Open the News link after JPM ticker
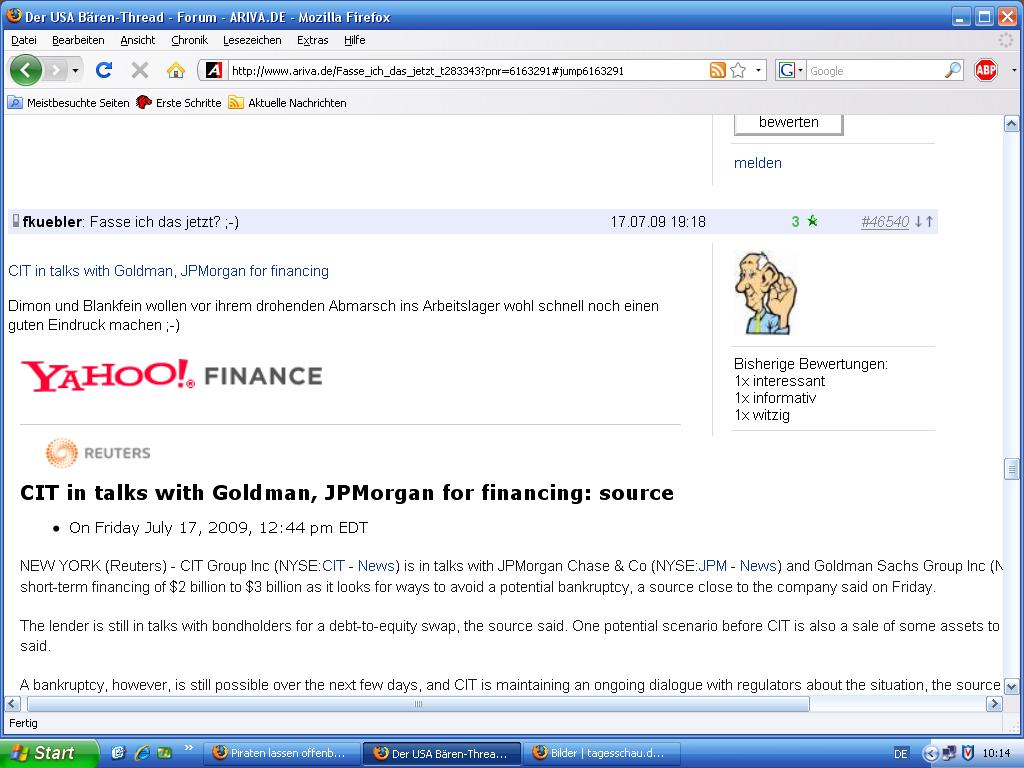 click(758, 566)
